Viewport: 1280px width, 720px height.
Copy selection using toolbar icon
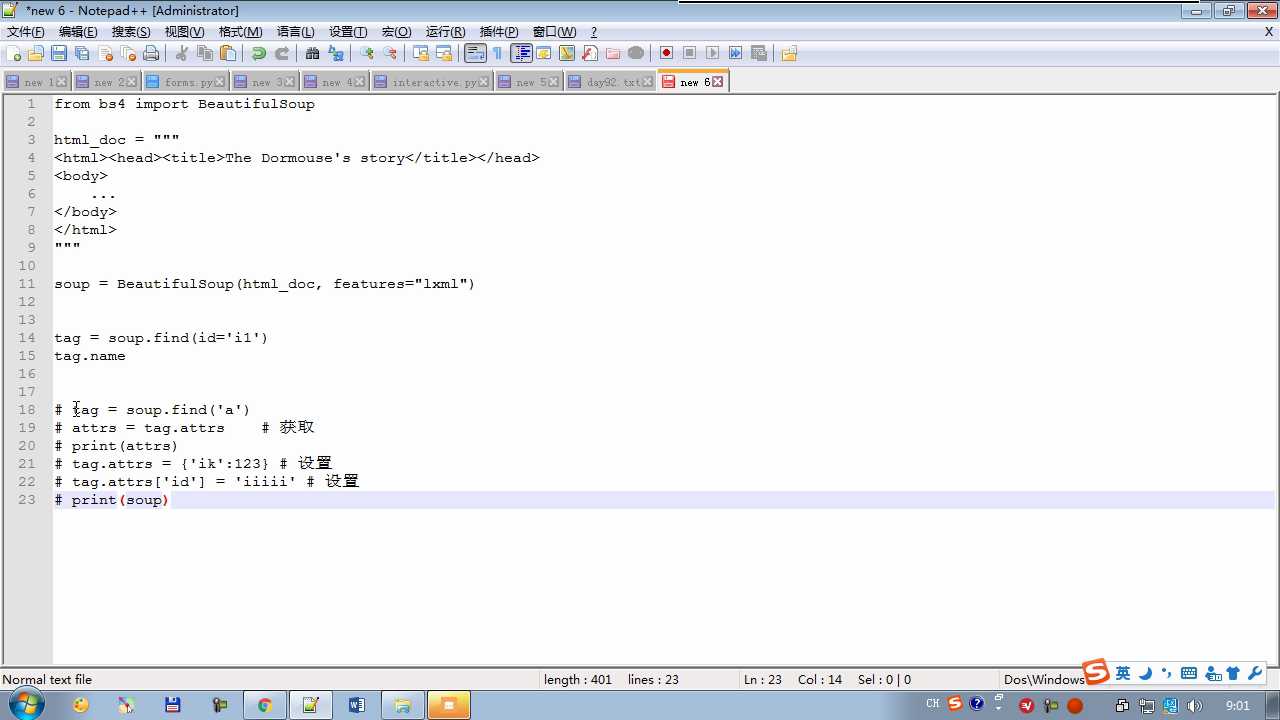tap(205, 53)
